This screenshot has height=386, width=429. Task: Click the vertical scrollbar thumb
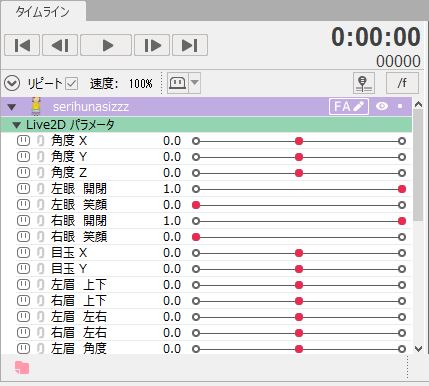point(418,165)
